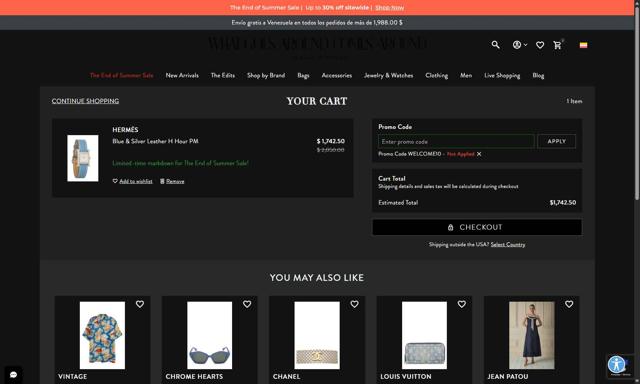Click the VINTAGE brand label
Screen dimensions: 640x384
click(73, 377)
